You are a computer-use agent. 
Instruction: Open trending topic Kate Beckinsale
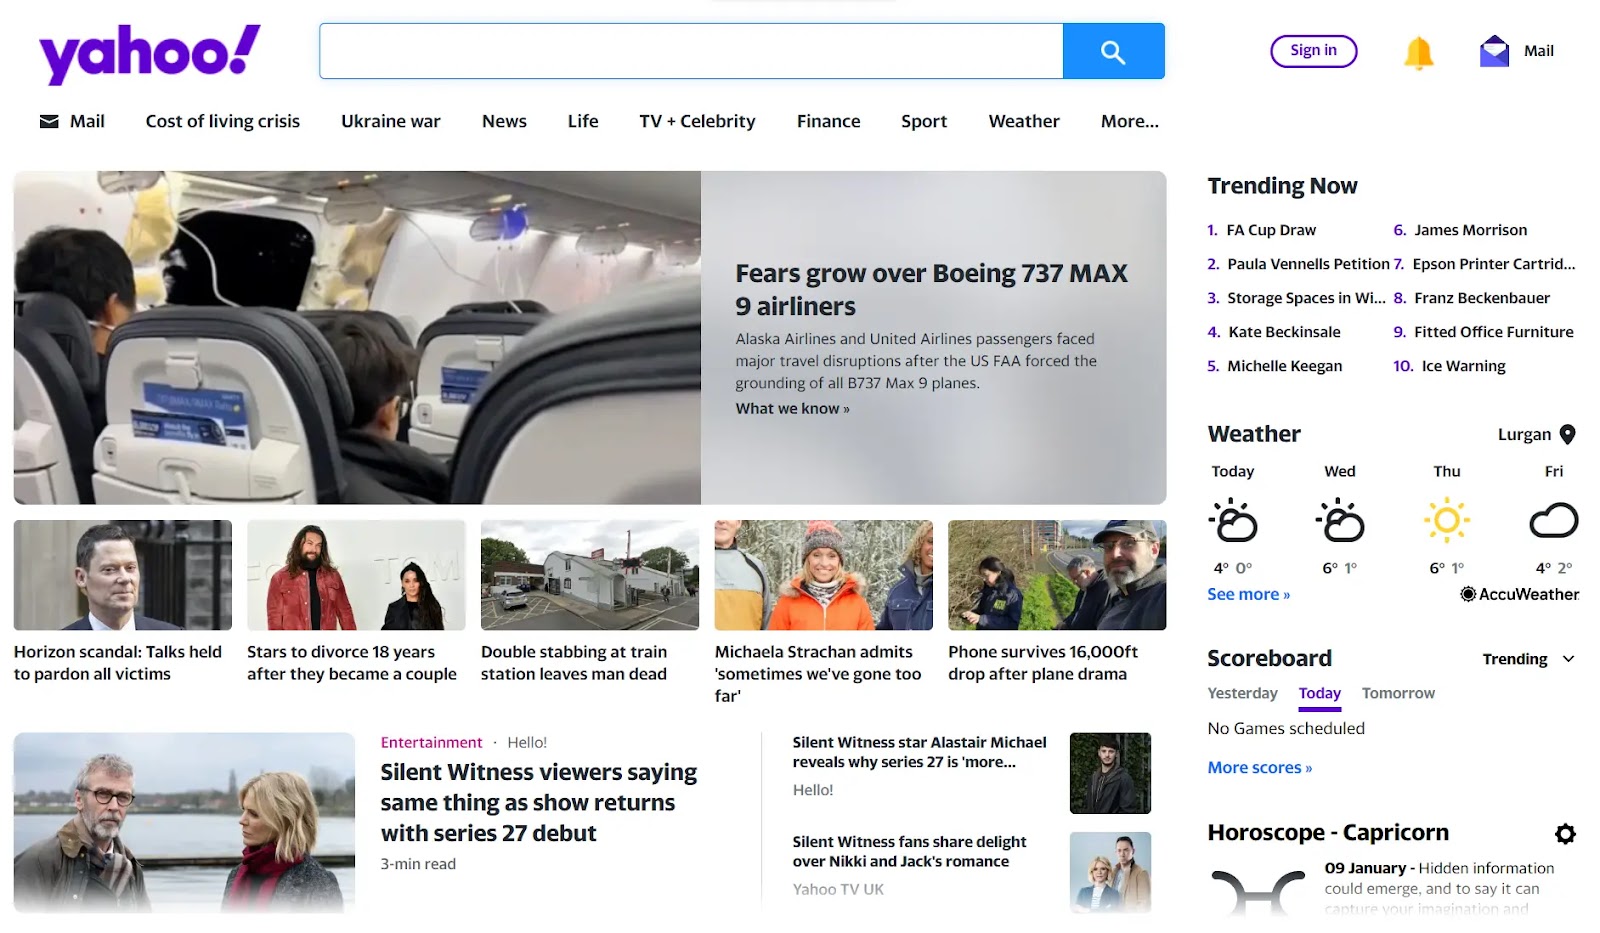point(1284,332)
